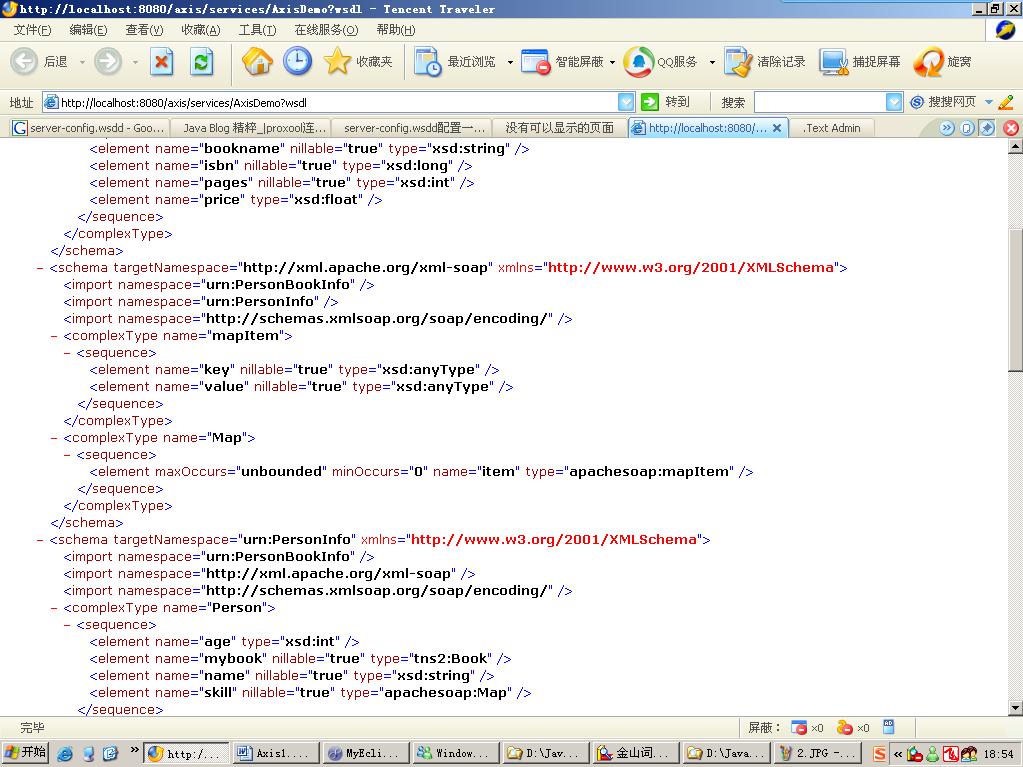1023x767 pixels.
Task: Click the vertical scrollbar thumb
Action: [1015, 300]
